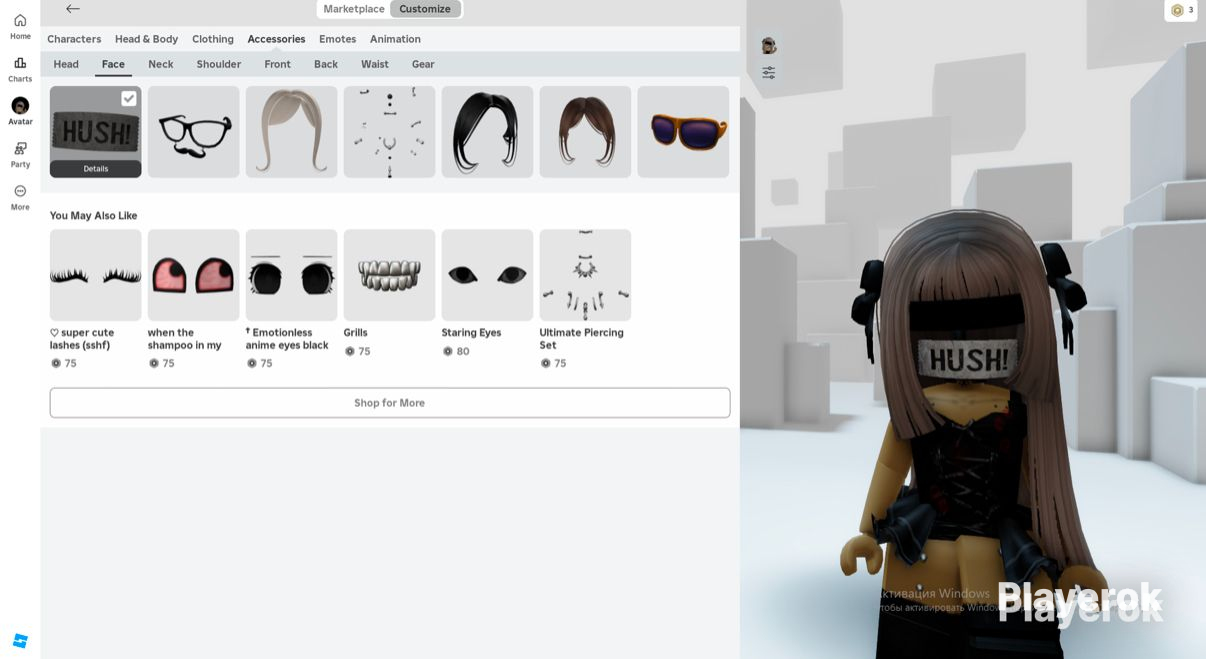
Task: Open Charts in the sidebar
Action: [20, 70]
